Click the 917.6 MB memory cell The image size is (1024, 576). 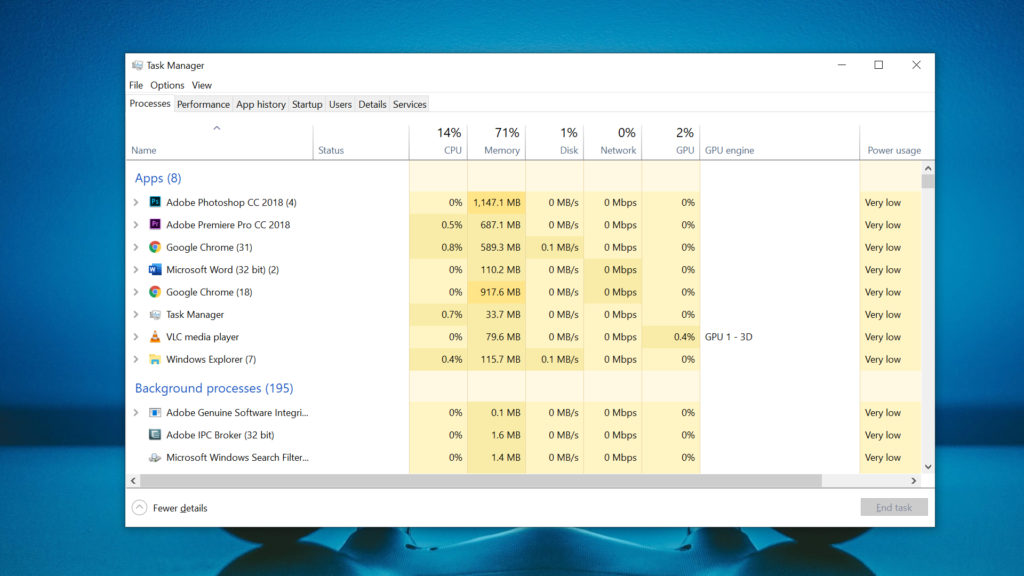pyautogui.click(x=496, y=292)
